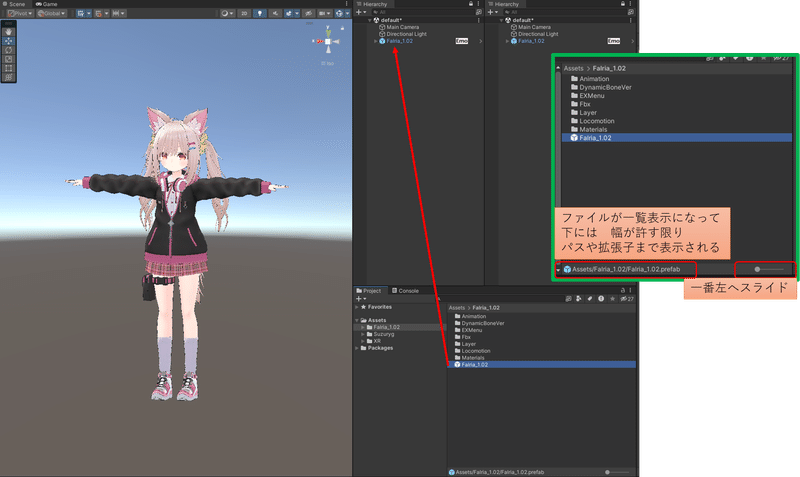This screenshot has height=477, width=800.
Task: Select the left Hierarchy tab
Action: [x=372, y=4]
